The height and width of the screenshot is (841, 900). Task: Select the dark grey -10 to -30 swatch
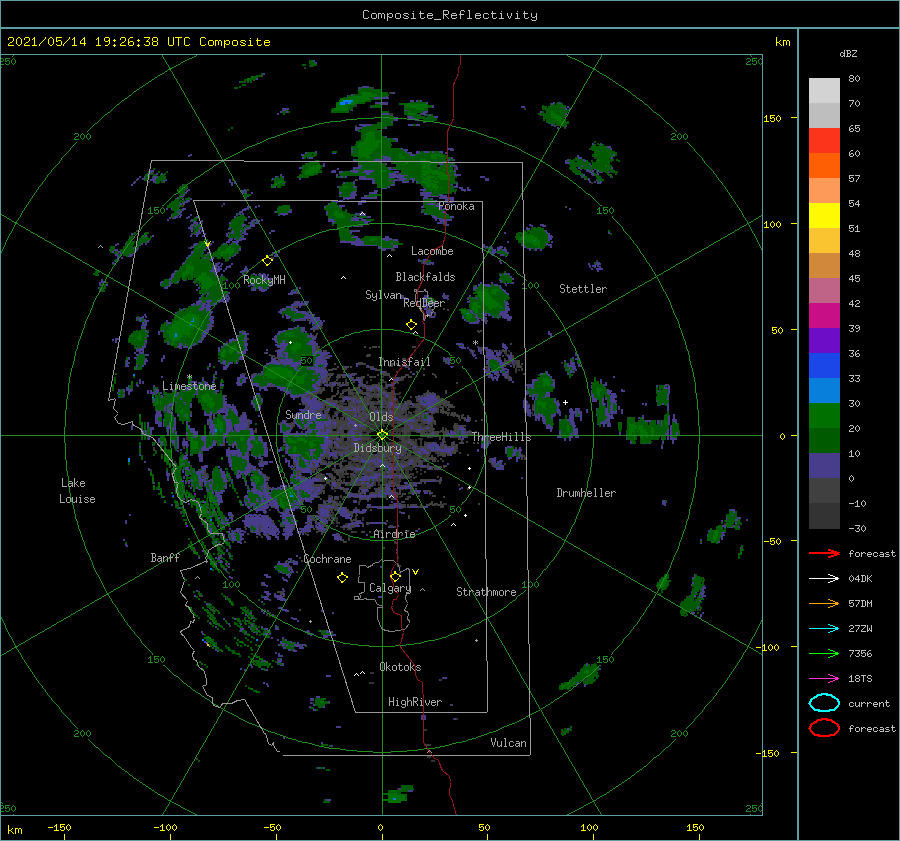click(824, 516)
